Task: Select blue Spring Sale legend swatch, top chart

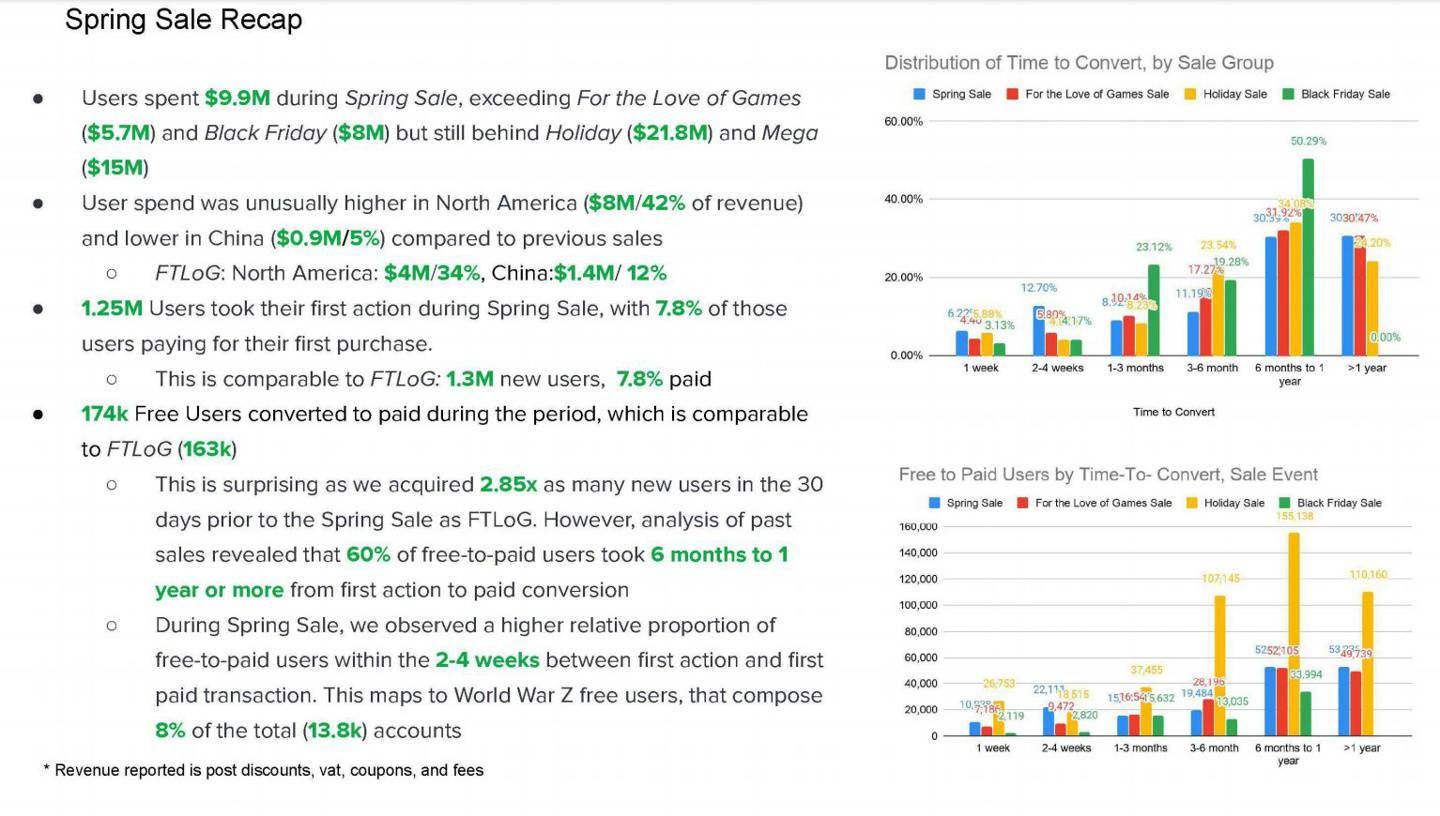Action: (x=919, y=94)
